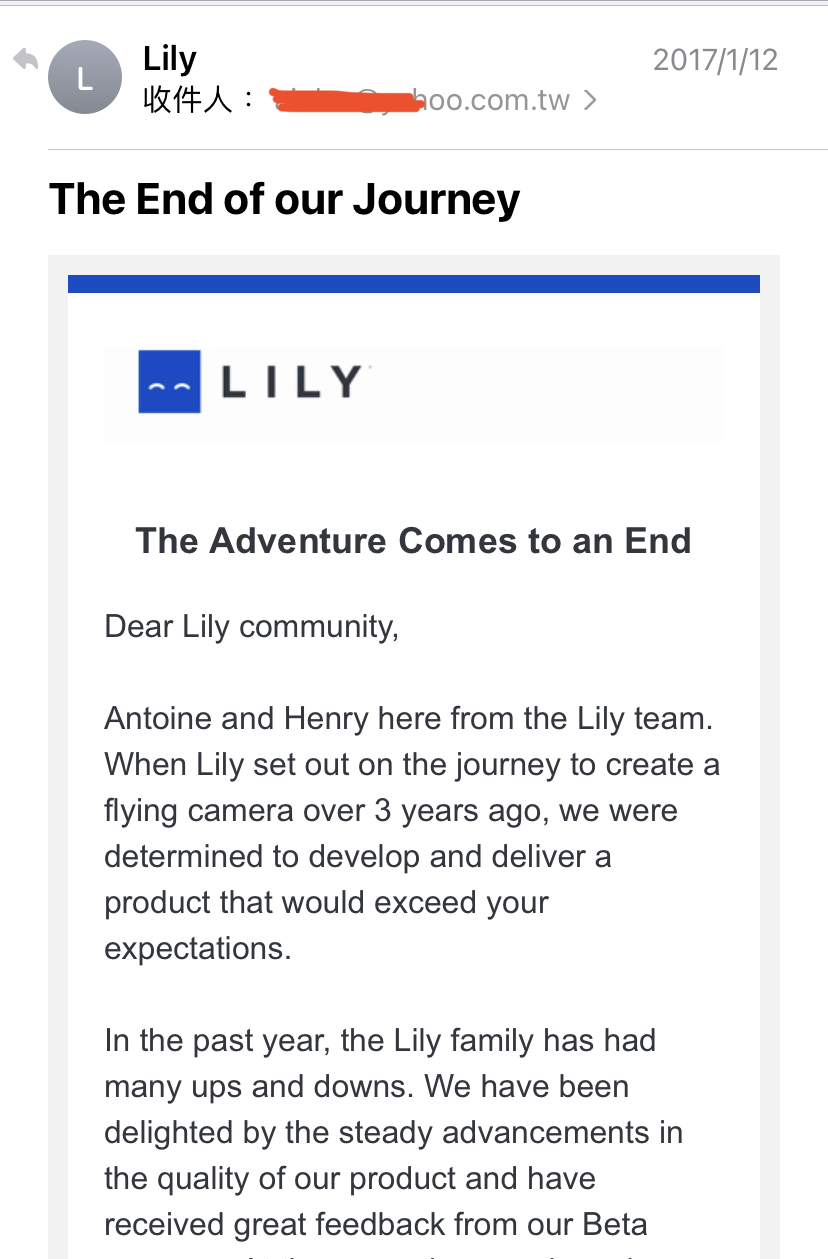Click the Dear Lily community greeting line

pyautogui.click(x=252, y=627)
